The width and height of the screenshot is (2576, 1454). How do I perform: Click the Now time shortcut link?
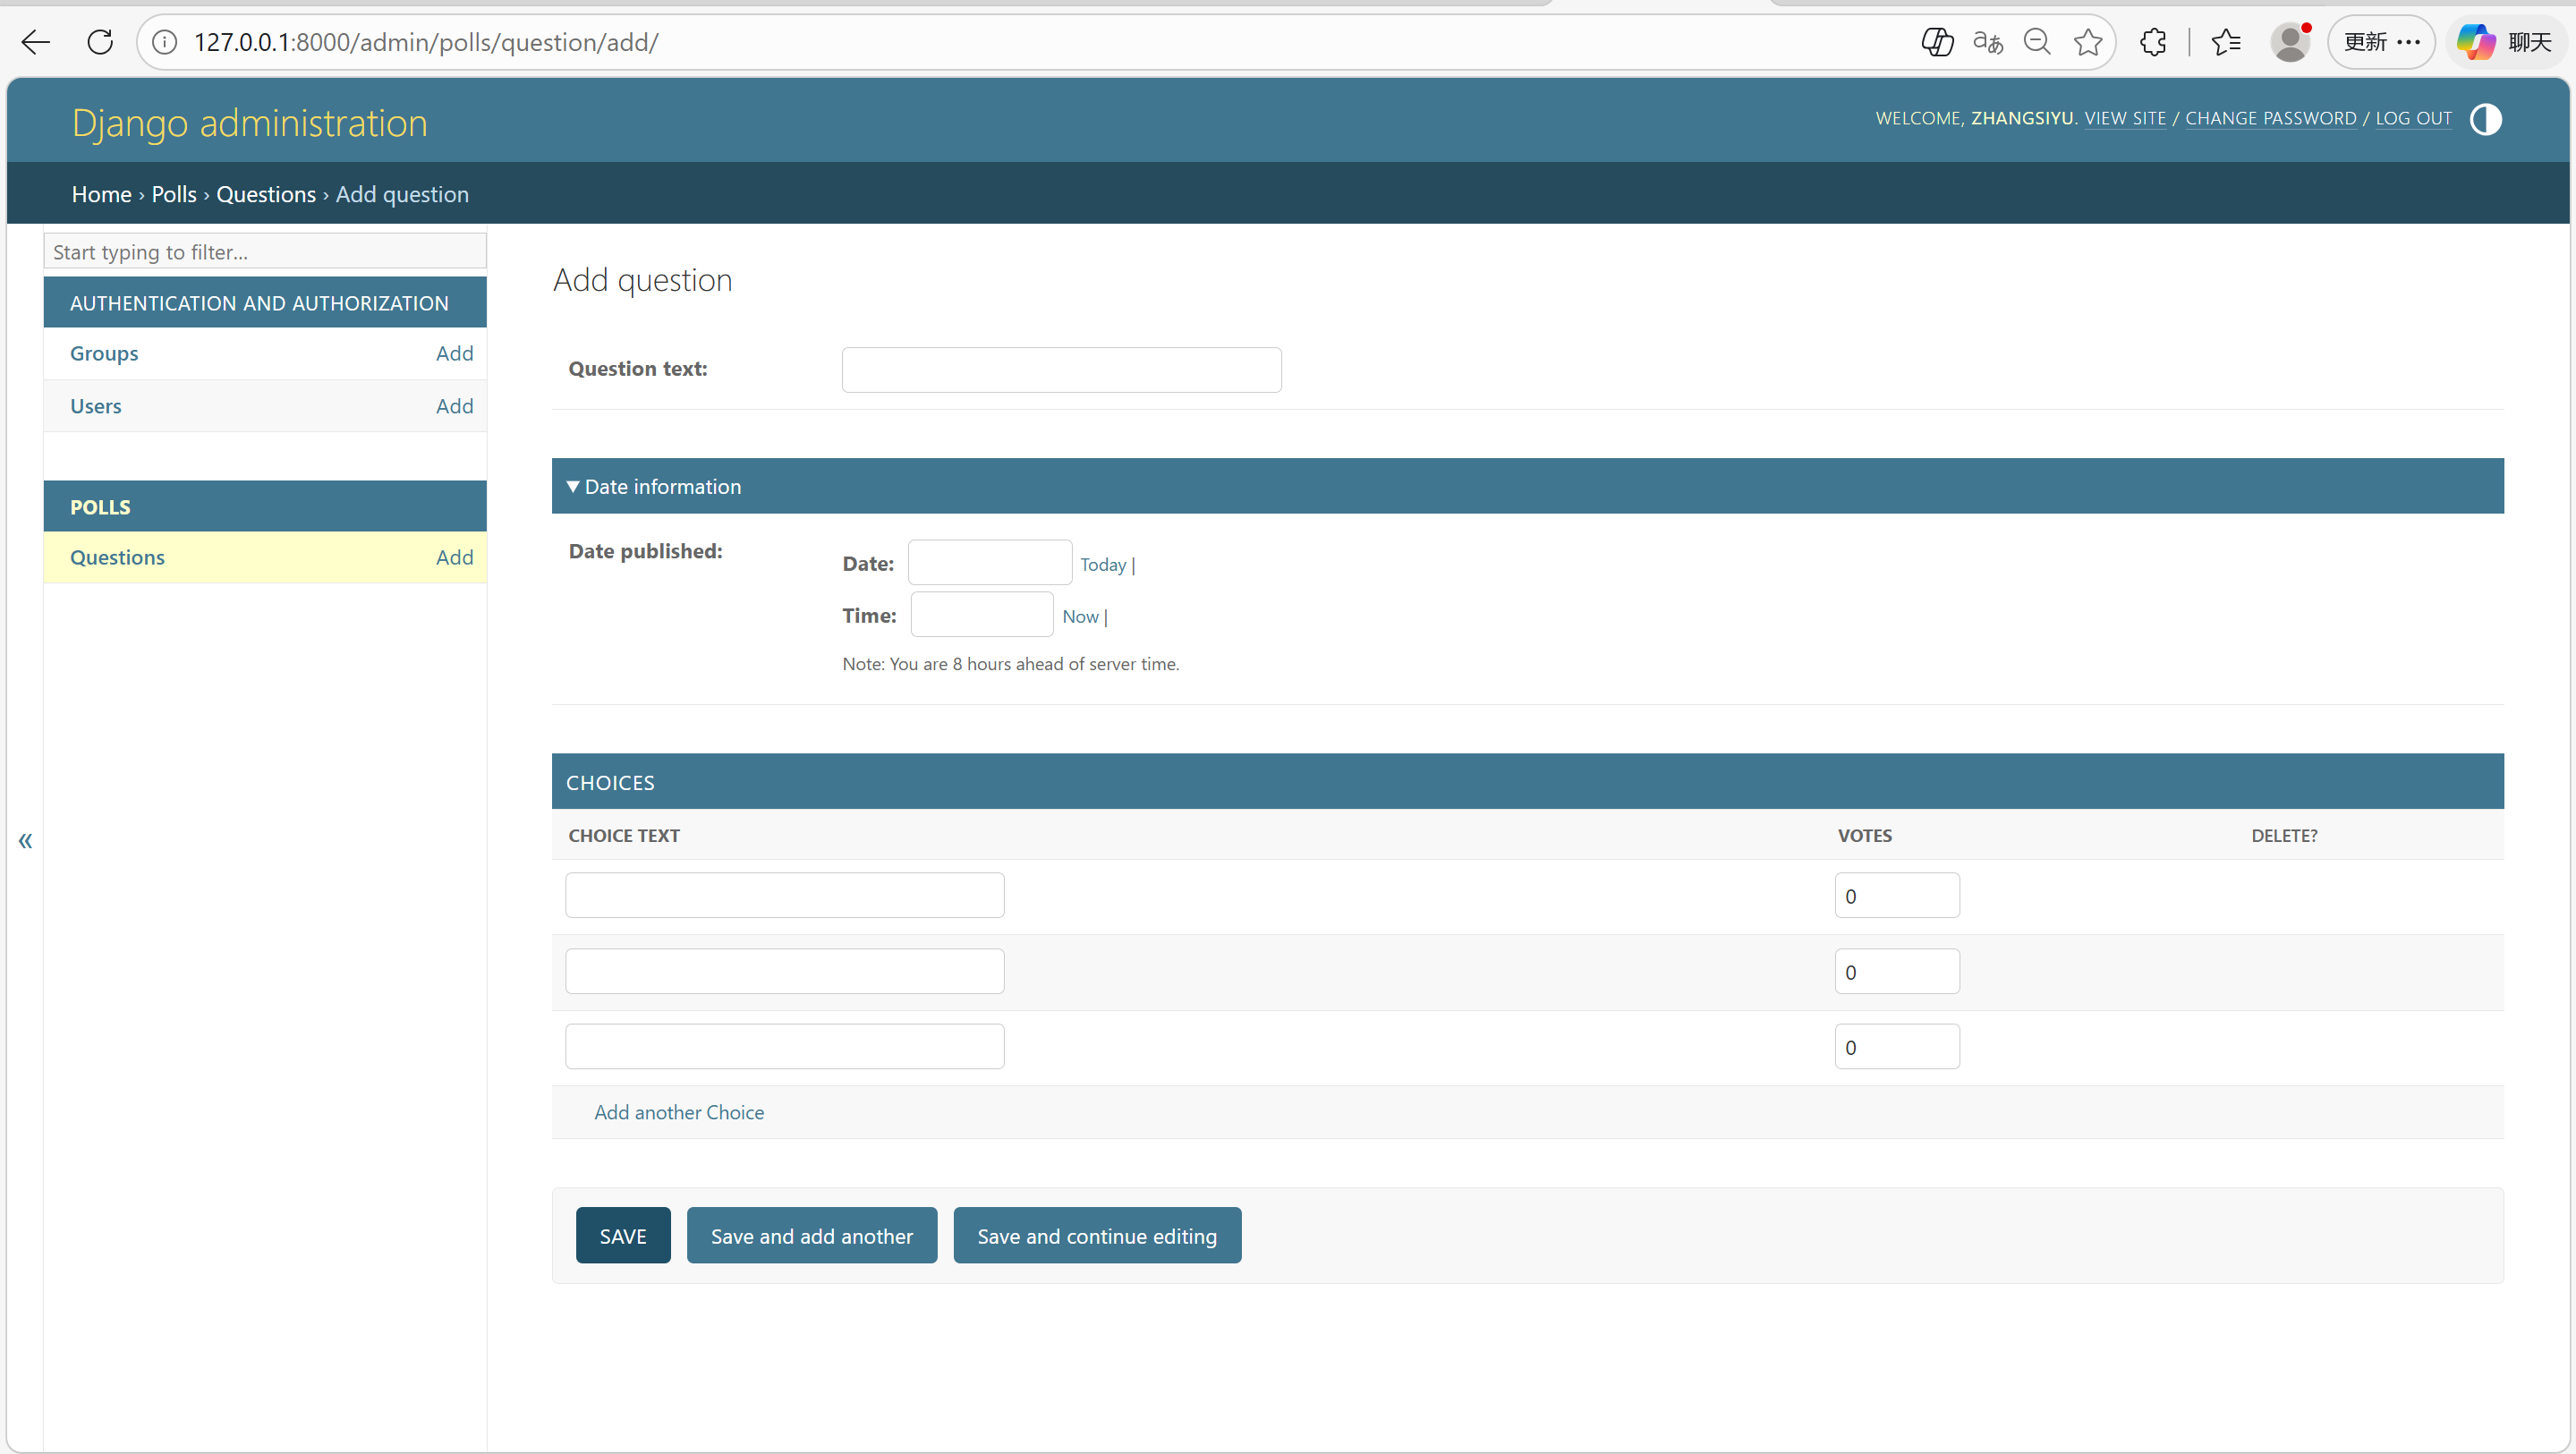tap(1080, 617)
